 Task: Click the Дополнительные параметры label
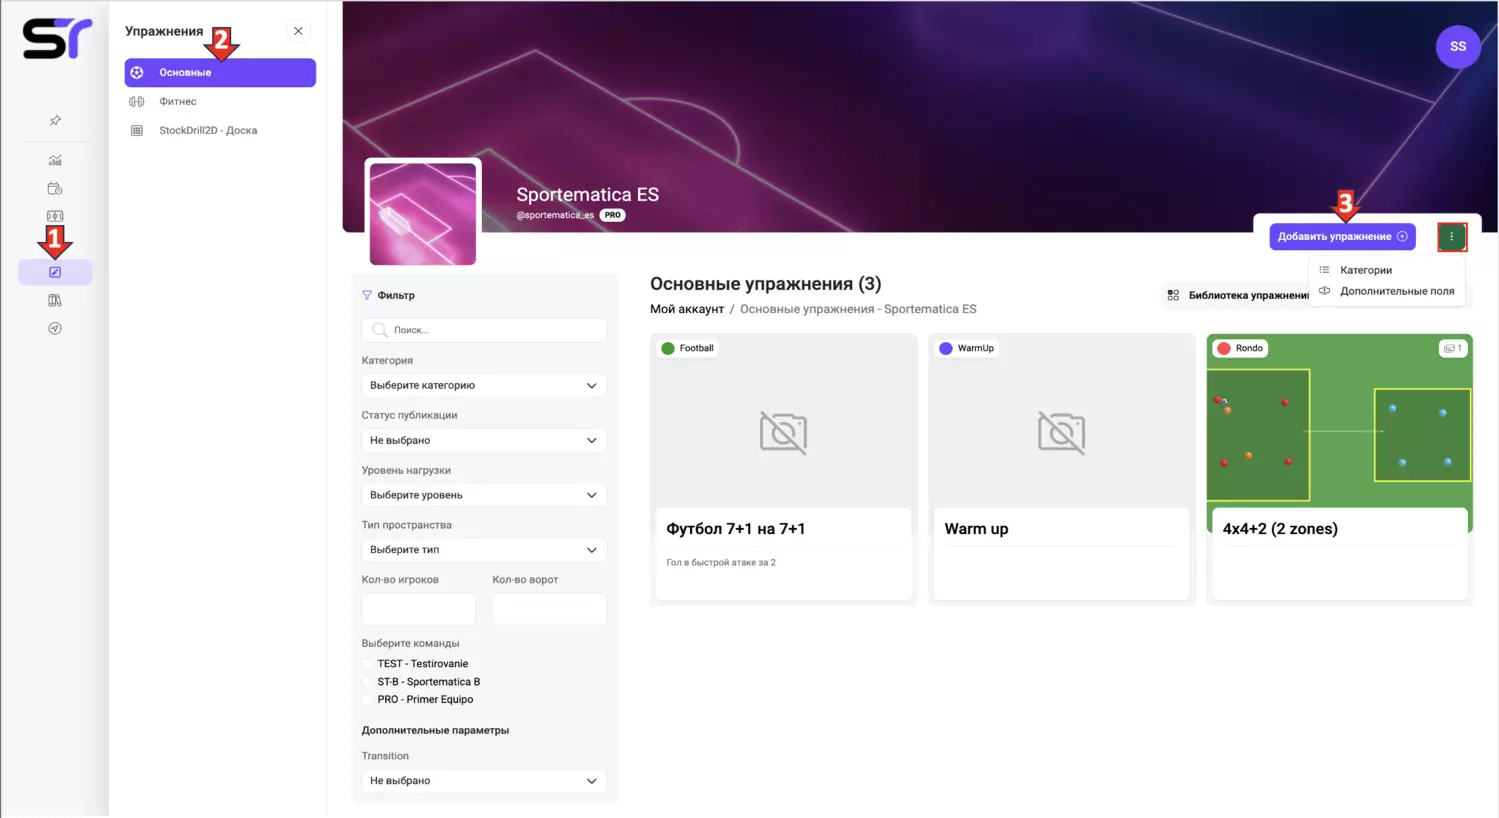(x=435, y=730)
